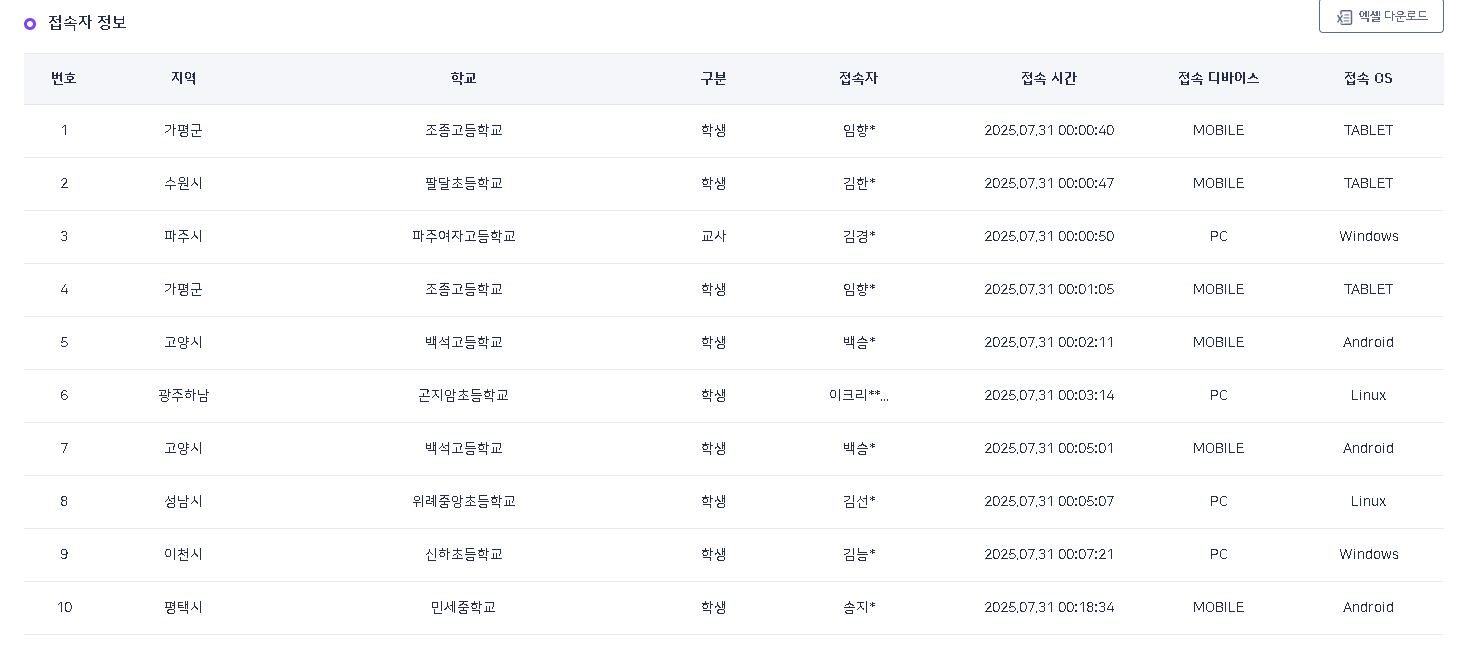
Task: Click the 접속 시간 column header
Action: click(x=1049, y=79)
